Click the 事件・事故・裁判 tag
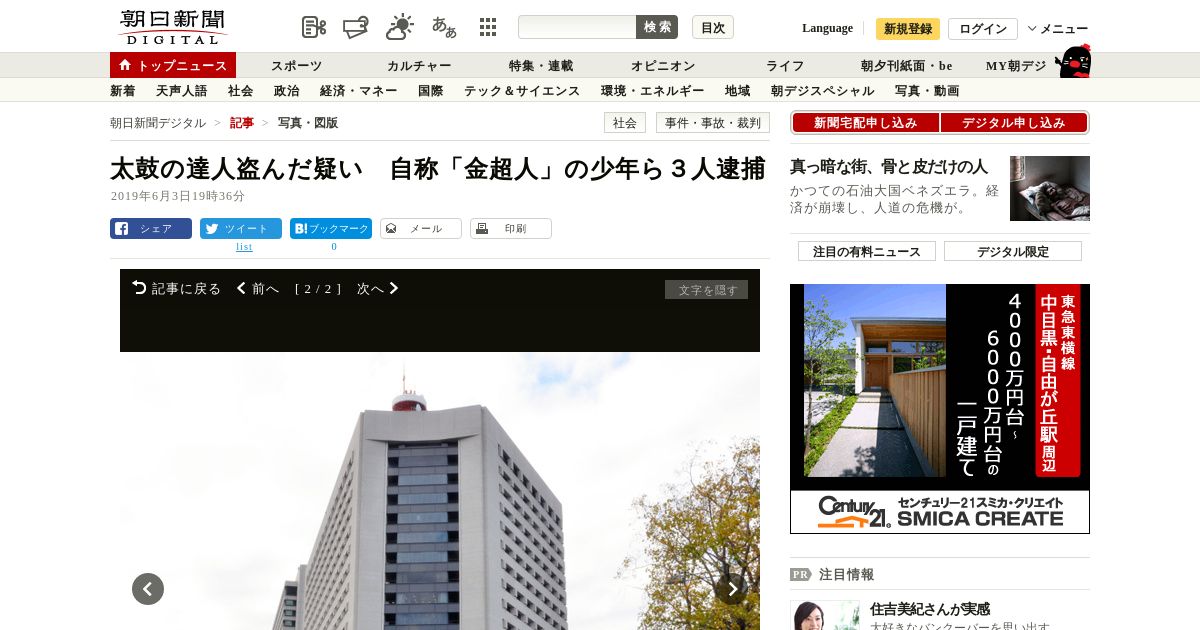Image resolution: width=1200 pixels, height=630 pixels. coord(713,122)
